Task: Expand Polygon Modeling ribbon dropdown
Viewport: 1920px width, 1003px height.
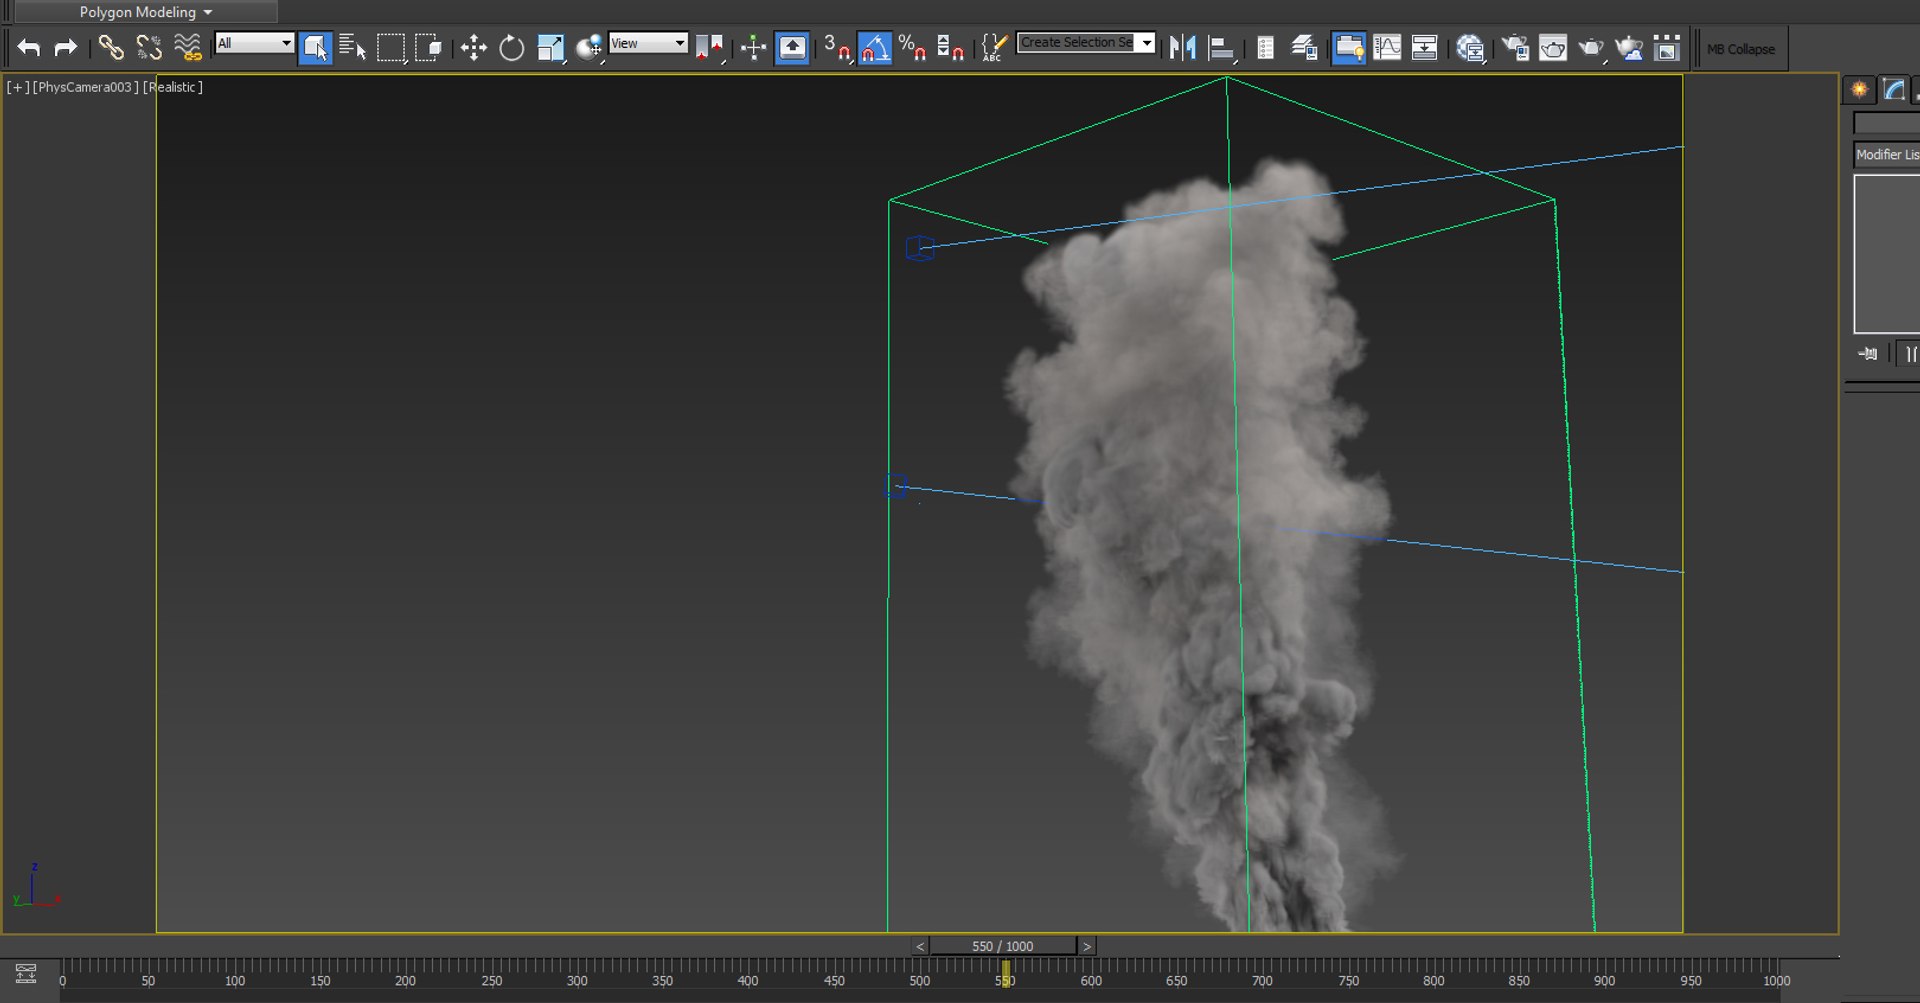Action: [145, 12]
